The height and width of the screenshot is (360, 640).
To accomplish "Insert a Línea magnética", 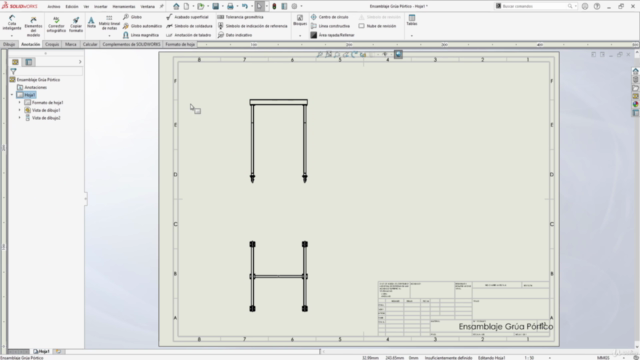I will [x=141, y=35].
